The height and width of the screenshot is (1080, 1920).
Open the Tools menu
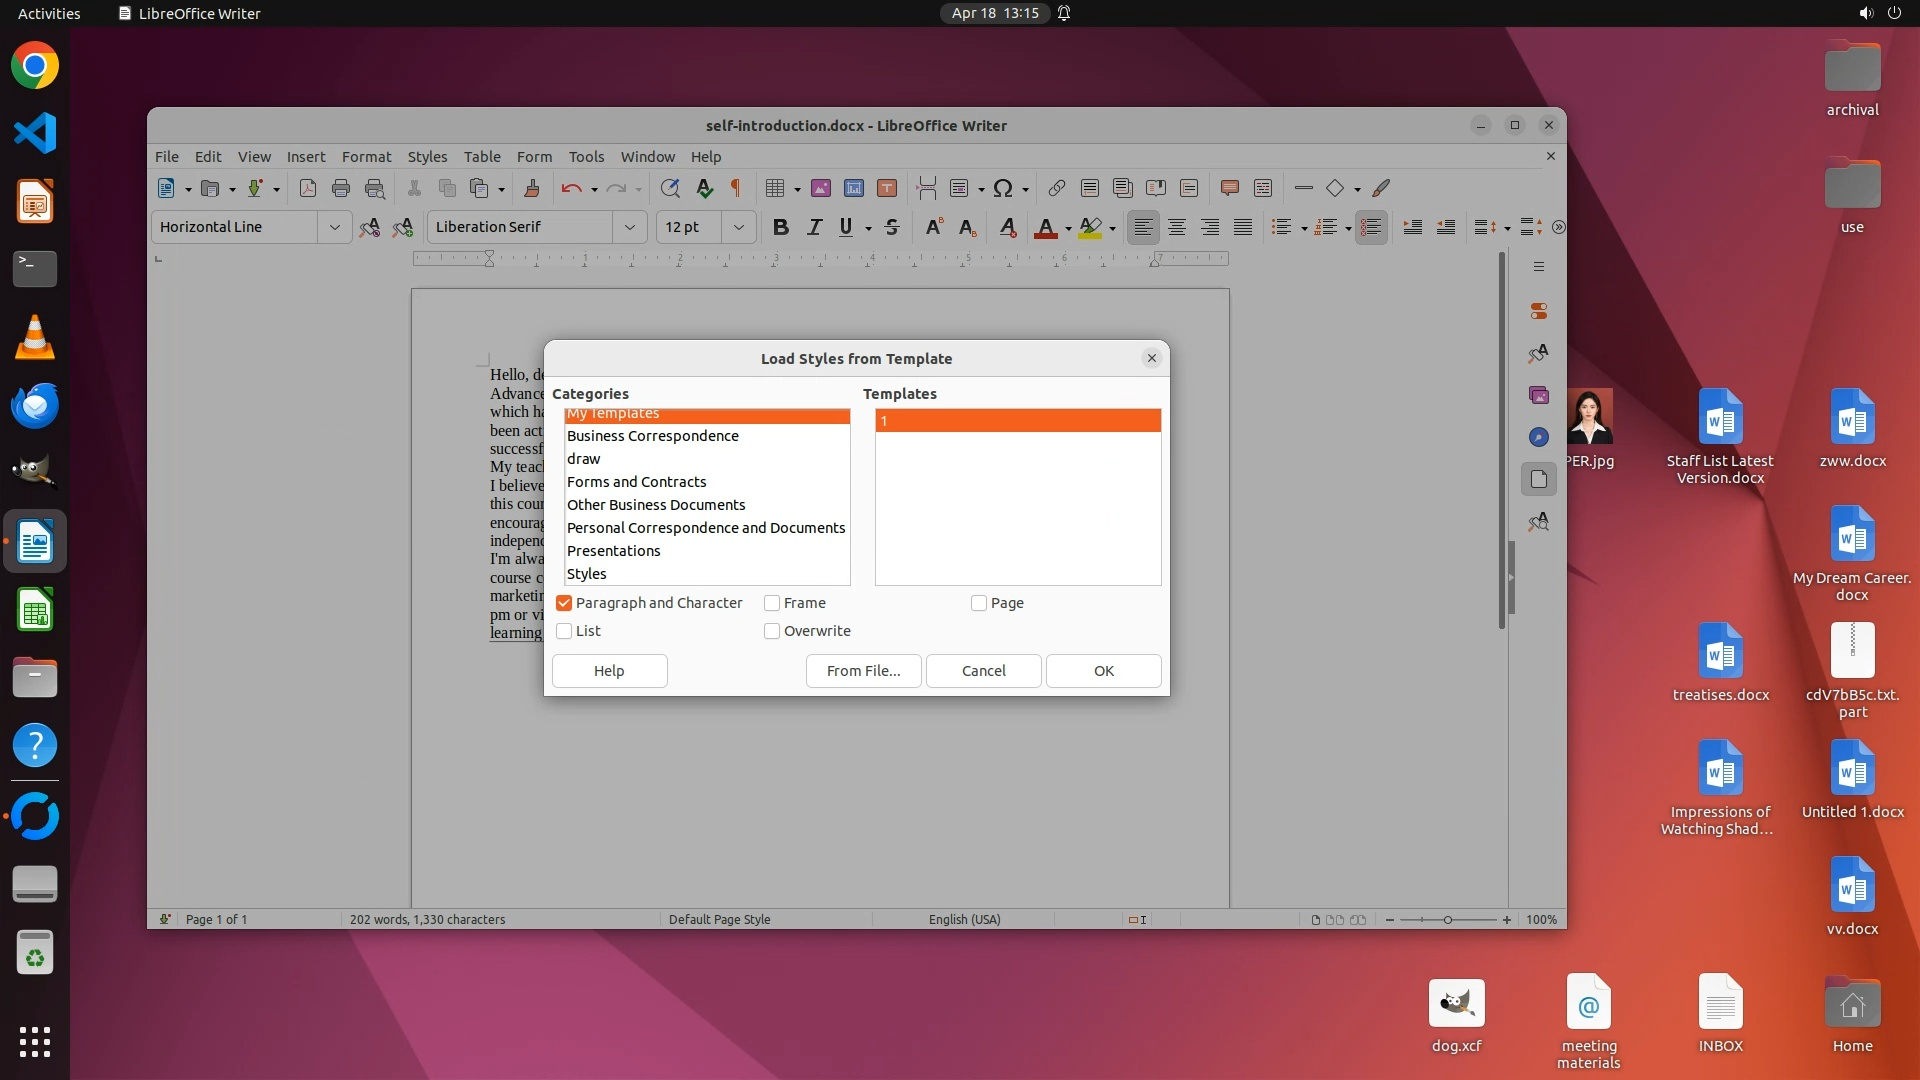click(586, 157)
